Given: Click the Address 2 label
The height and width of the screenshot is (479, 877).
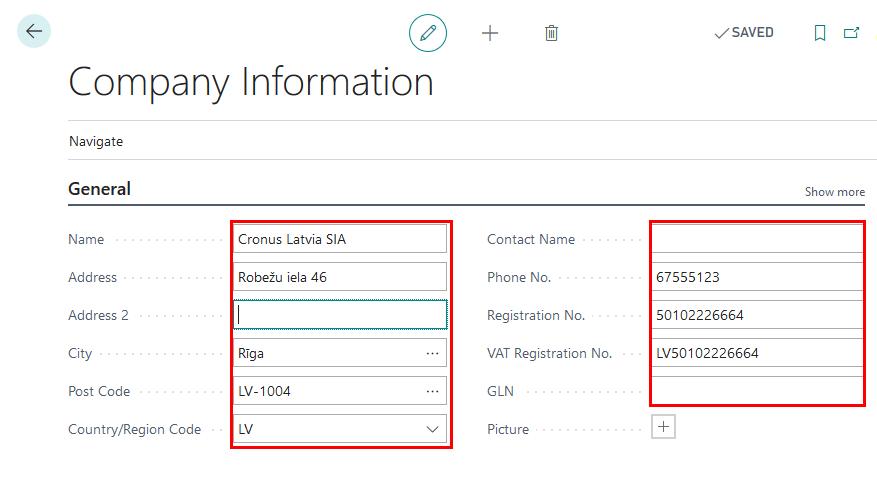Looking at the screenshot, I should pos(98,315).
